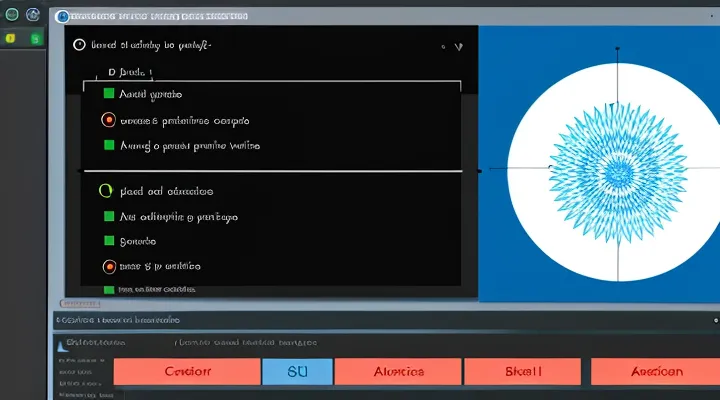Click the red 'Aecican' button at right

coord(655,371)
